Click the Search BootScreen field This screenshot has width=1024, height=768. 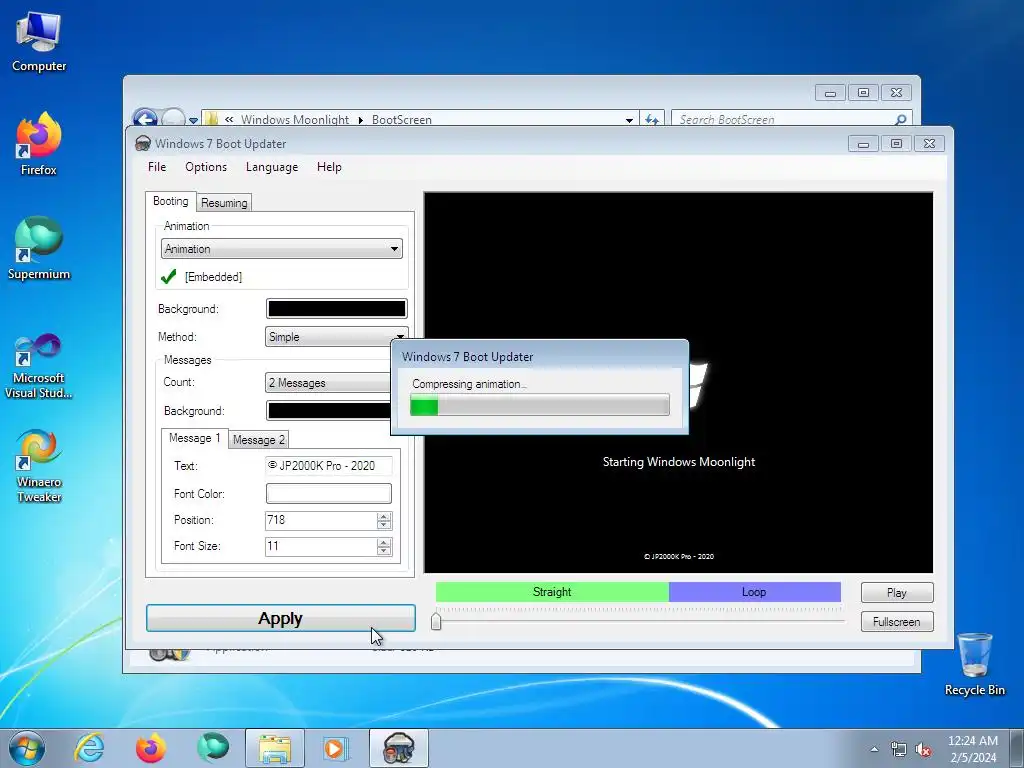tap(784, 120)
